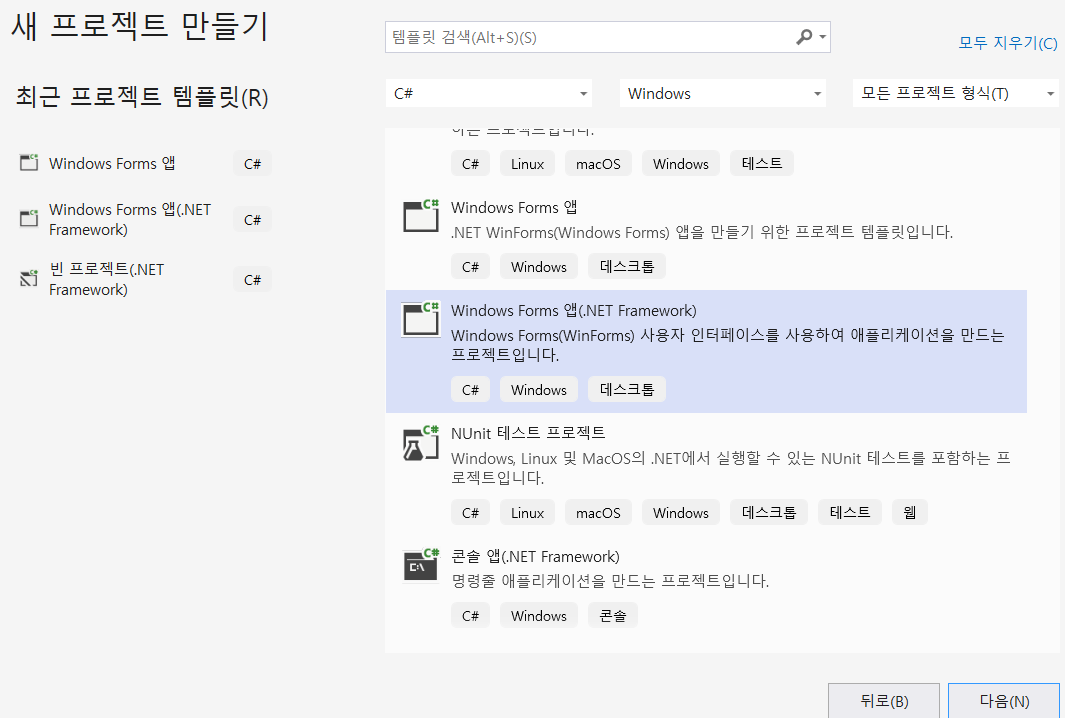1065x718 pixels.
Task: Select 콘솔 앱(.NET Framework) template title
Action: coord(535,557)
